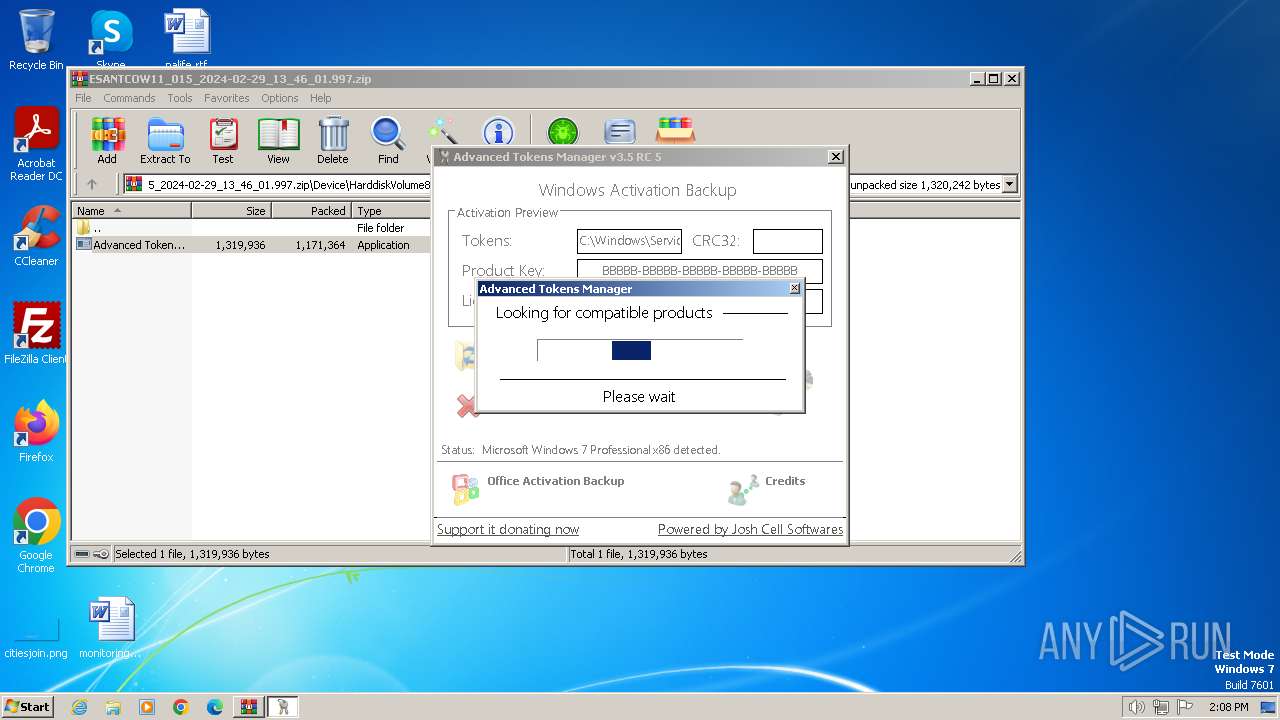This screenshot has height=720, width=1280.
Task: Expand the archive path dropdown arrow
Action: 1009,184
